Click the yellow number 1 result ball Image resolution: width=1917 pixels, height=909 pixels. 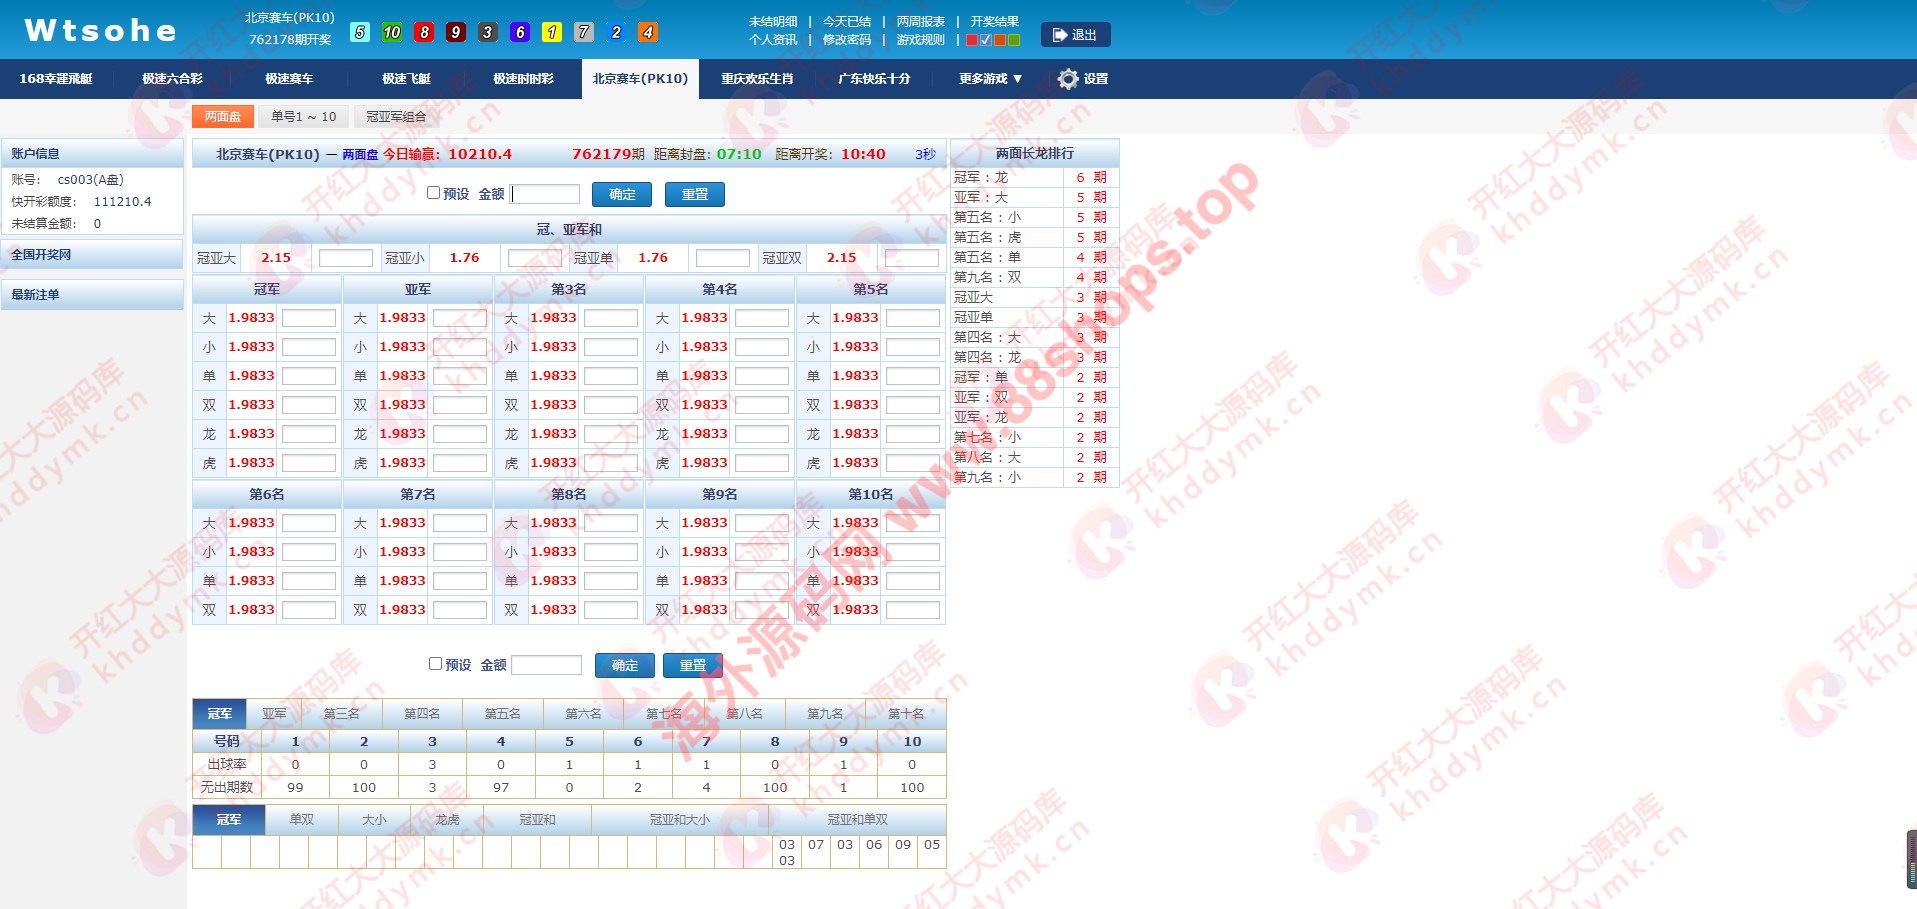coord(552,32)
